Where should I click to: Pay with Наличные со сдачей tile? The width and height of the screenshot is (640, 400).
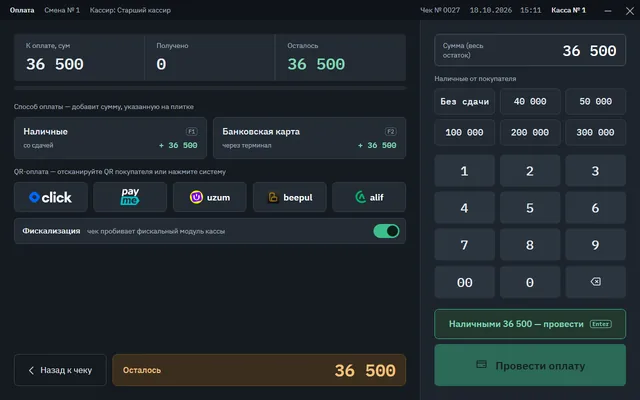pyautogui.click(x=110, y=138)
